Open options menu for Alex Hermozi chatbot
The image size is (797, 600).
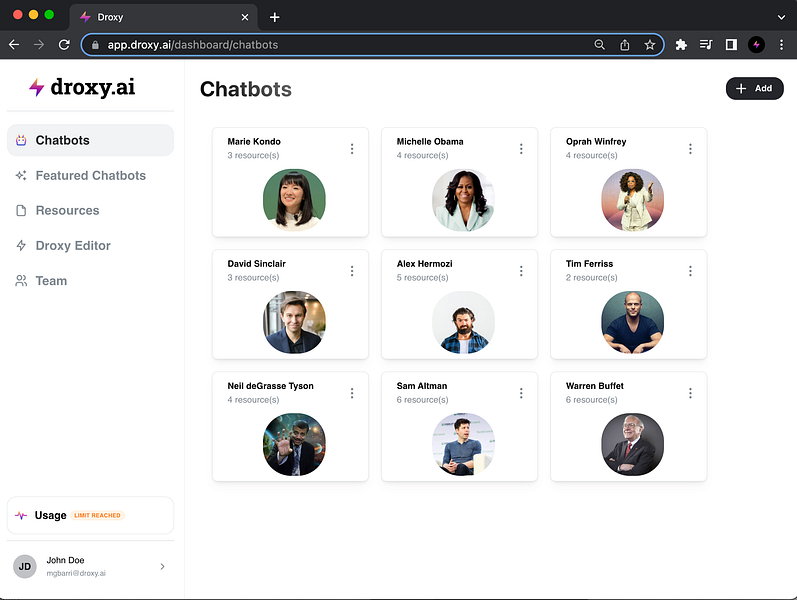[x=521, y=271]
